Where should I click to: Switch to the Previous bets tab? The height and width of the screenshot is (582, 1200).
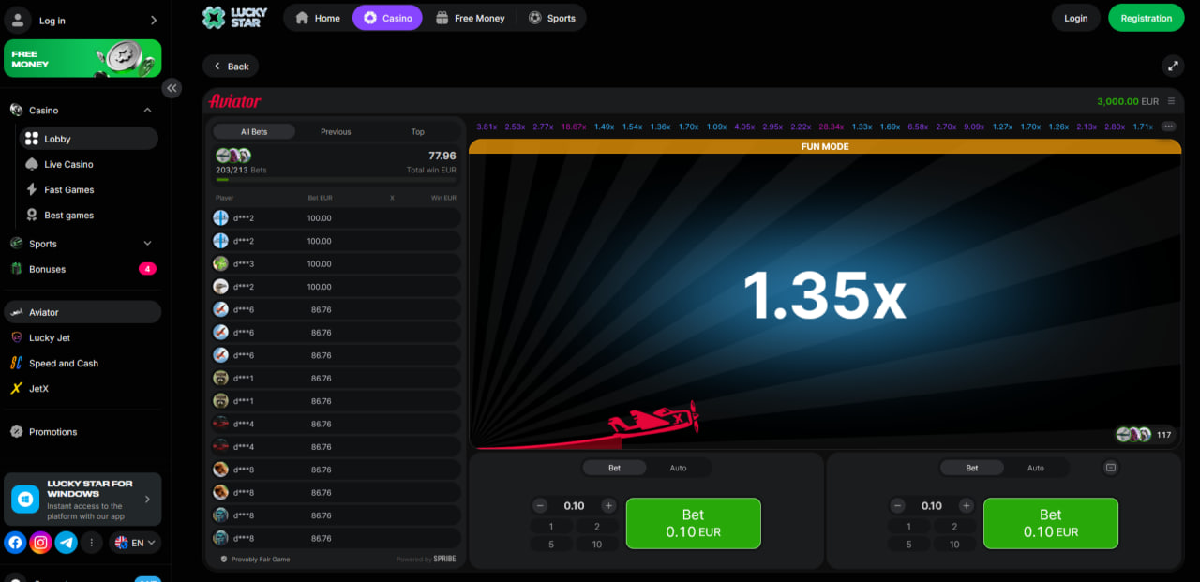coord(336,131)
